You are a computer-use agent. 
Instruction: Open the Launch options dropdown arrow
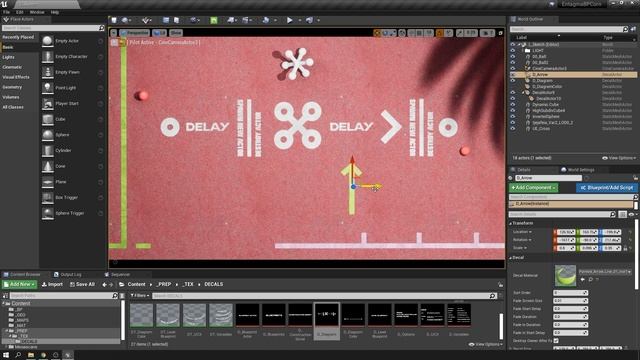pos(318,20)
